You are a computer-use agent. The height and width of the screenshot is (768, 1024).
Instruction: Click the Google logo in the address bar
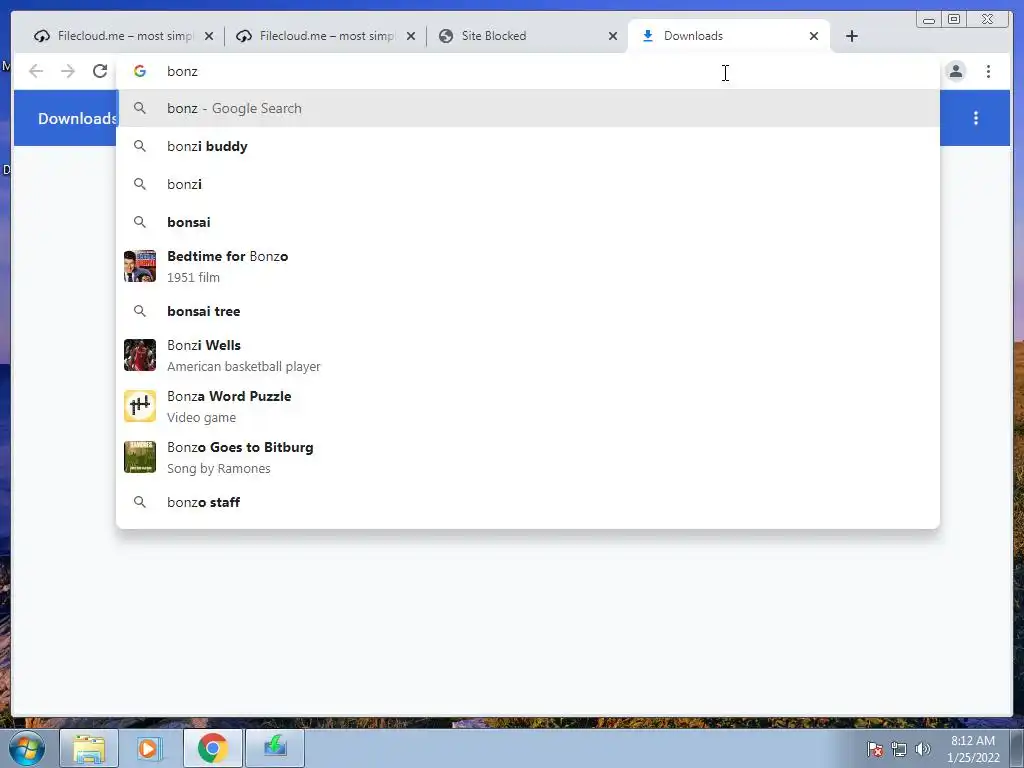(x=140, y=71)
